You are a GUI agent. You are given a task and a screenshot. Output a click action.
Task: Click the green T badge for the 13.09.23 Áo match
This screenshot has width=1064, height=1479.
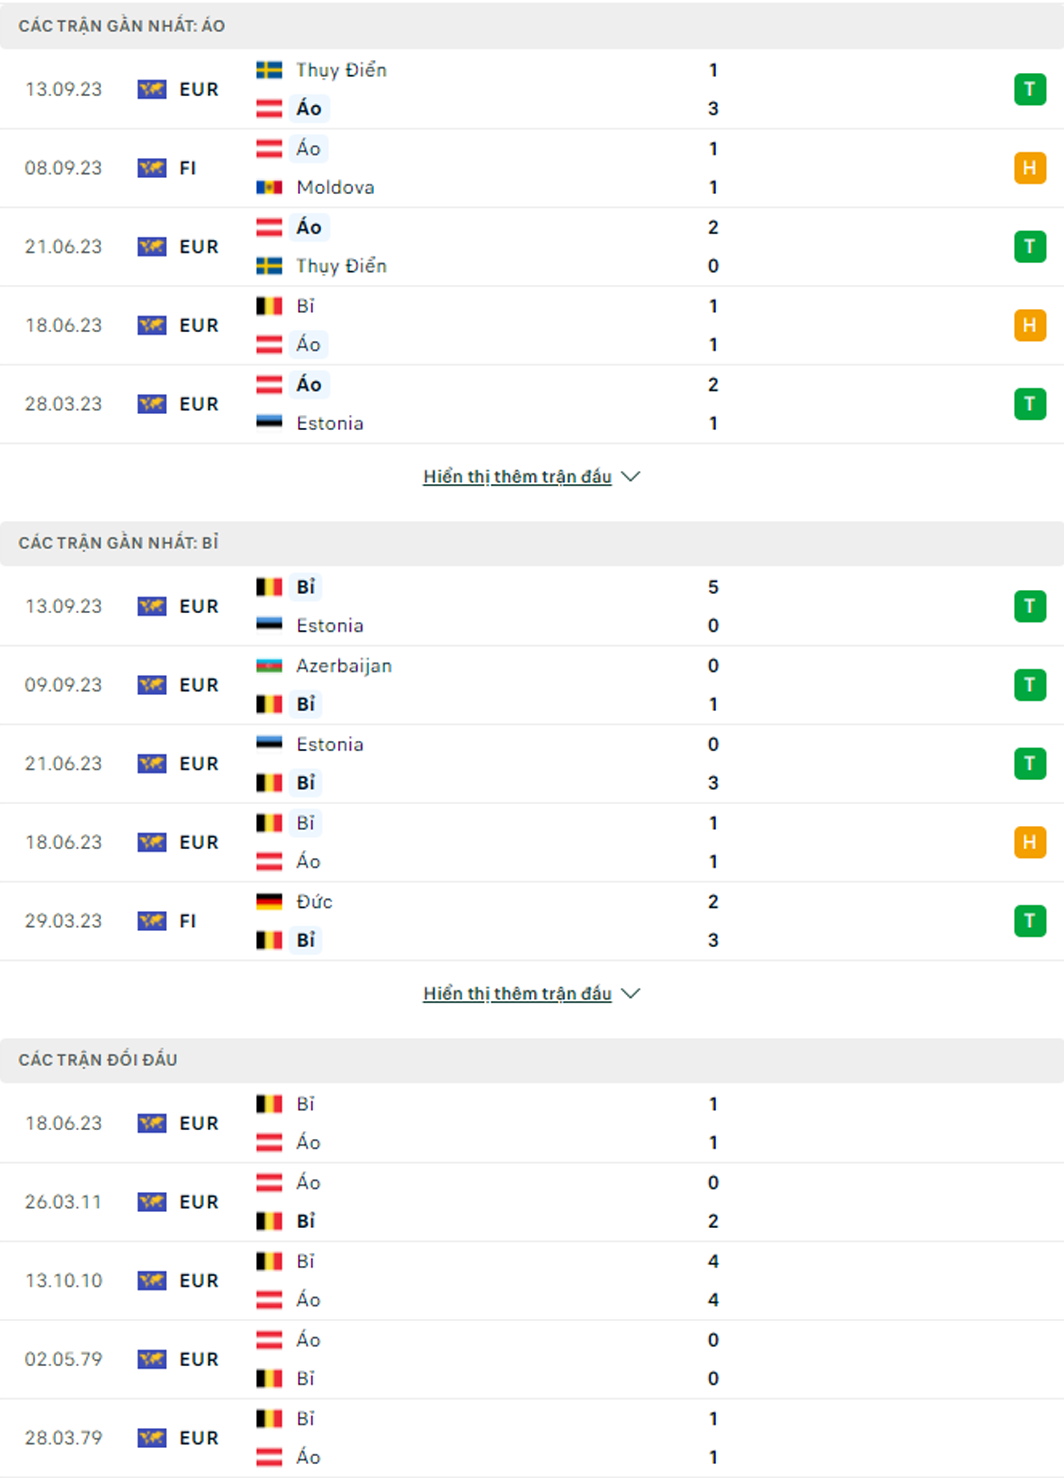pos(1029,89)
